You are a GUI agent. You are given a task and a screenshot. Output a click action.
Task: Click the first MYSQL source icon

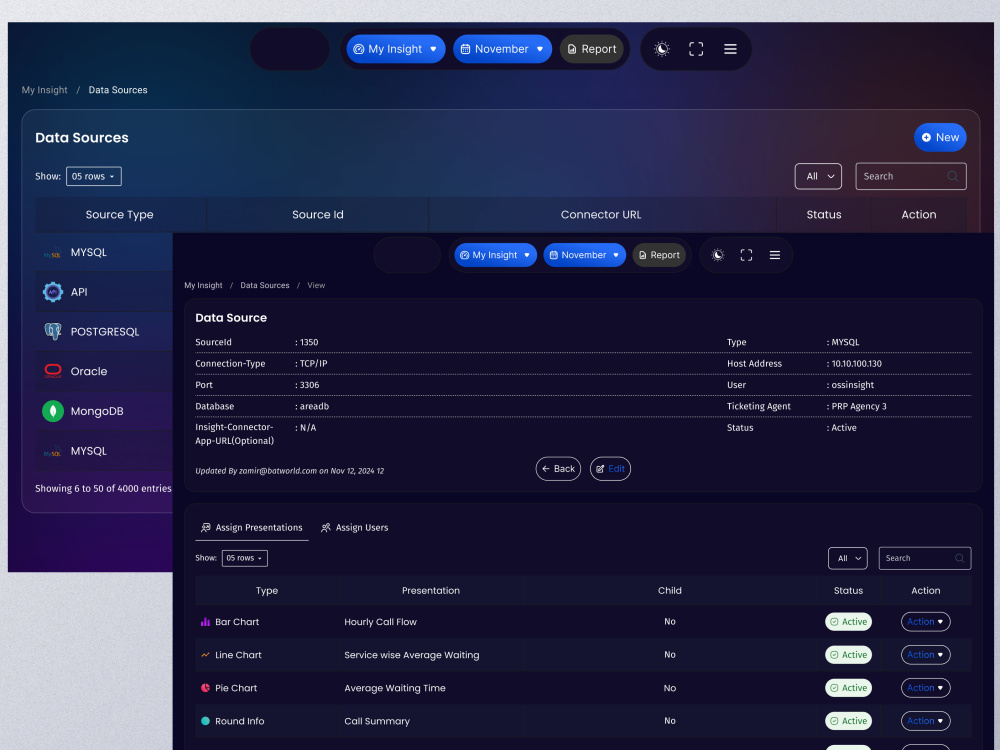[52, 253]
